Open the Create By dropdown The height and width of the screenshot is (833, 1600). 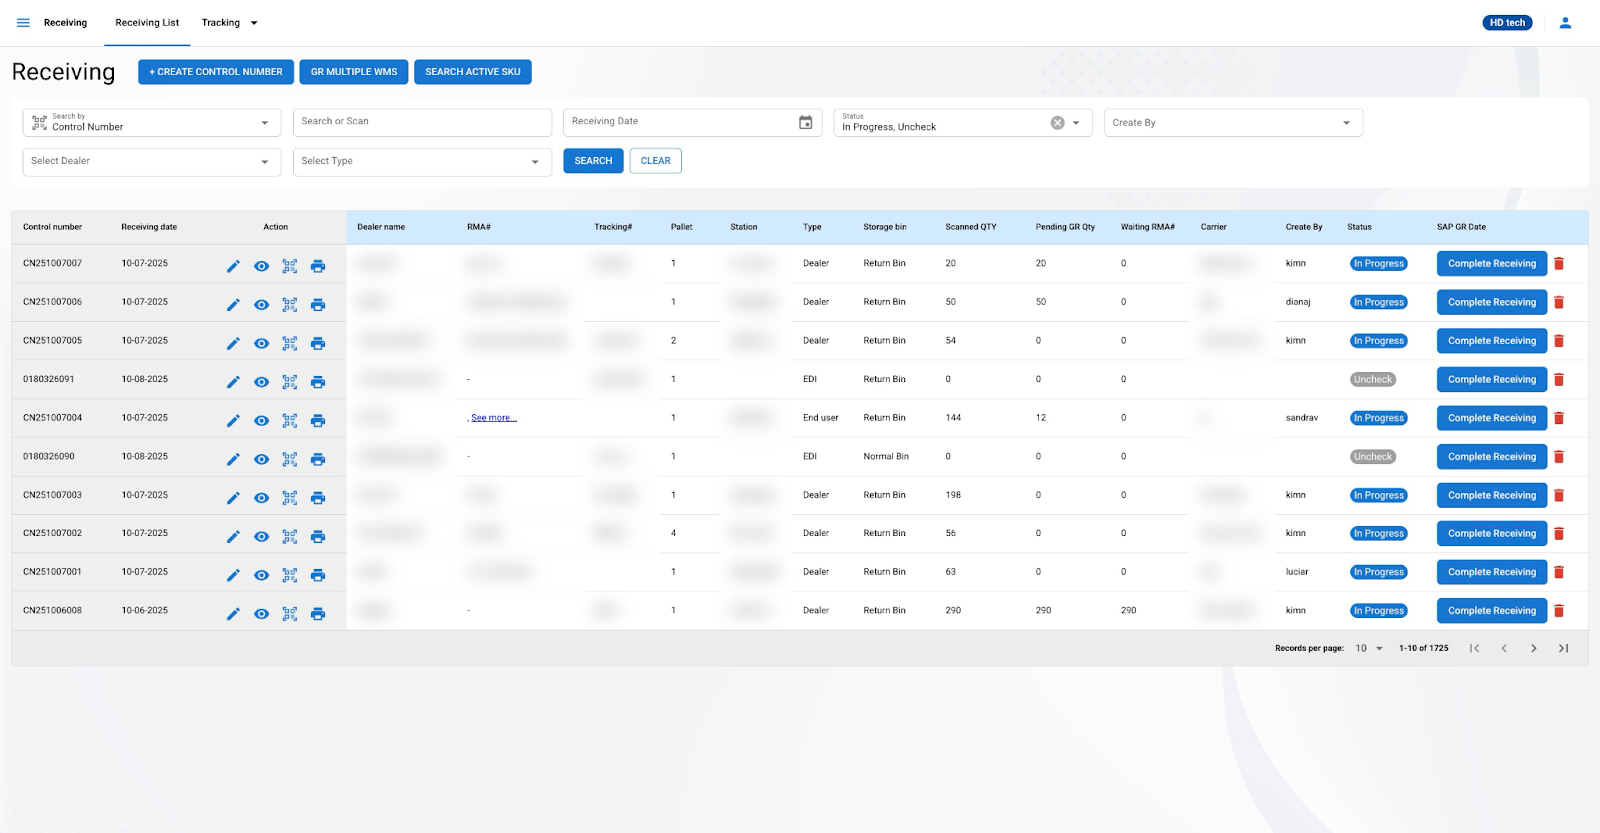point(1232,123)
